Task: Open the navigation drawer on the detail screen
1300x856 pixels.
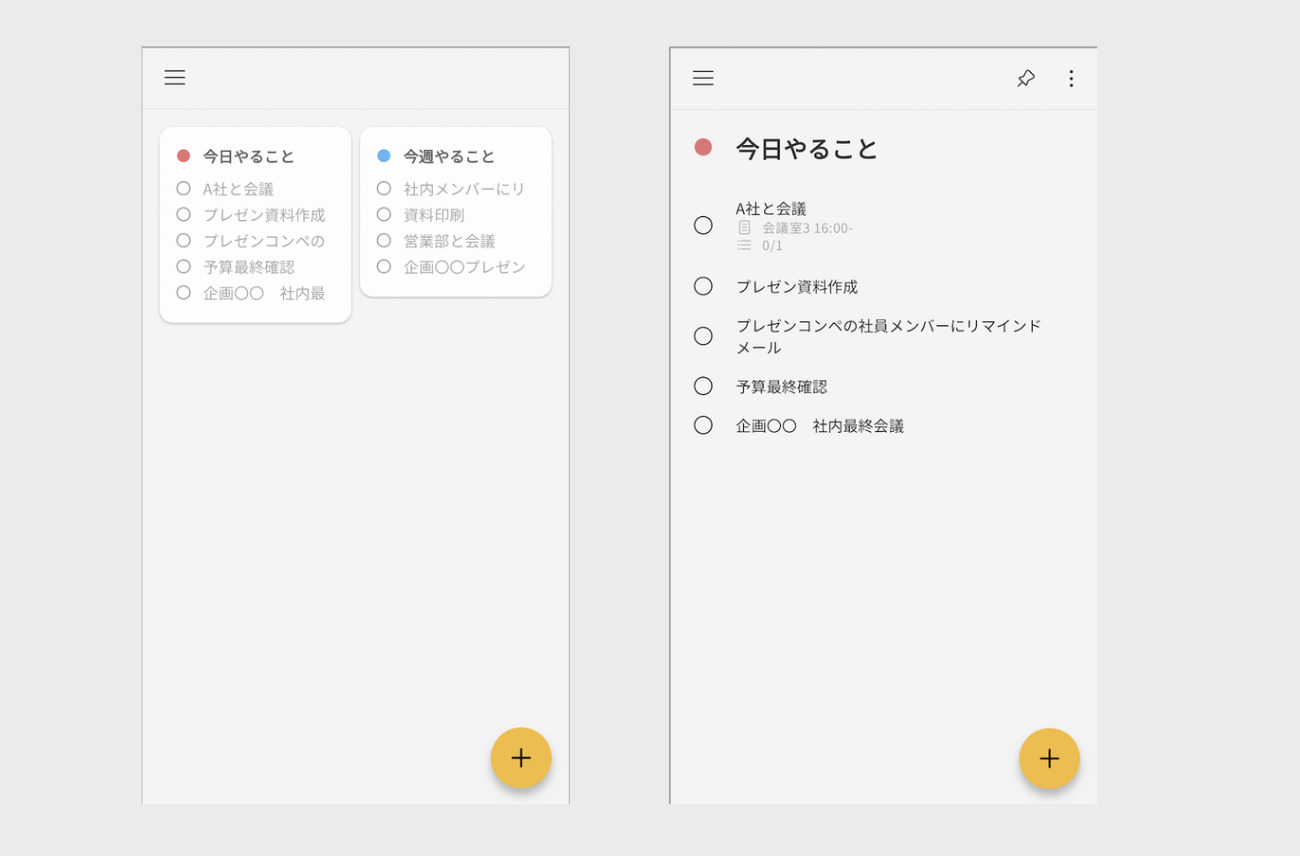Action: click(703, 78)
